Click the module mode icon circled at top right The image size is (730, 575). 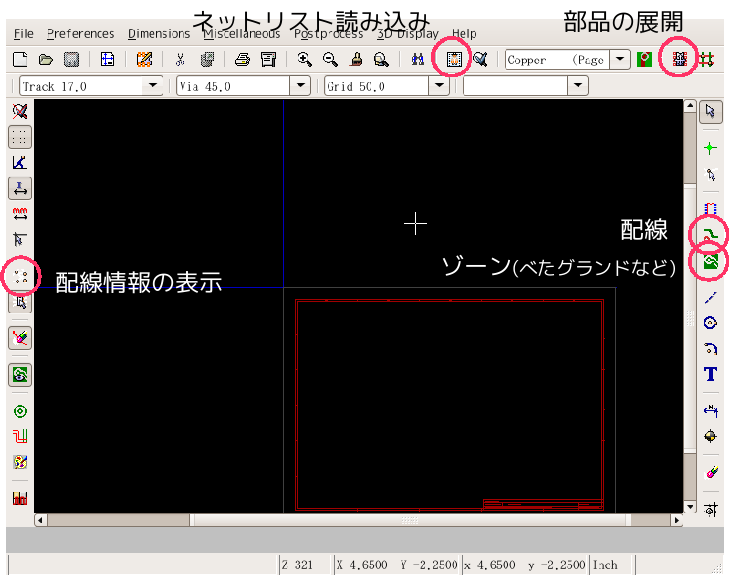(682, 60)
